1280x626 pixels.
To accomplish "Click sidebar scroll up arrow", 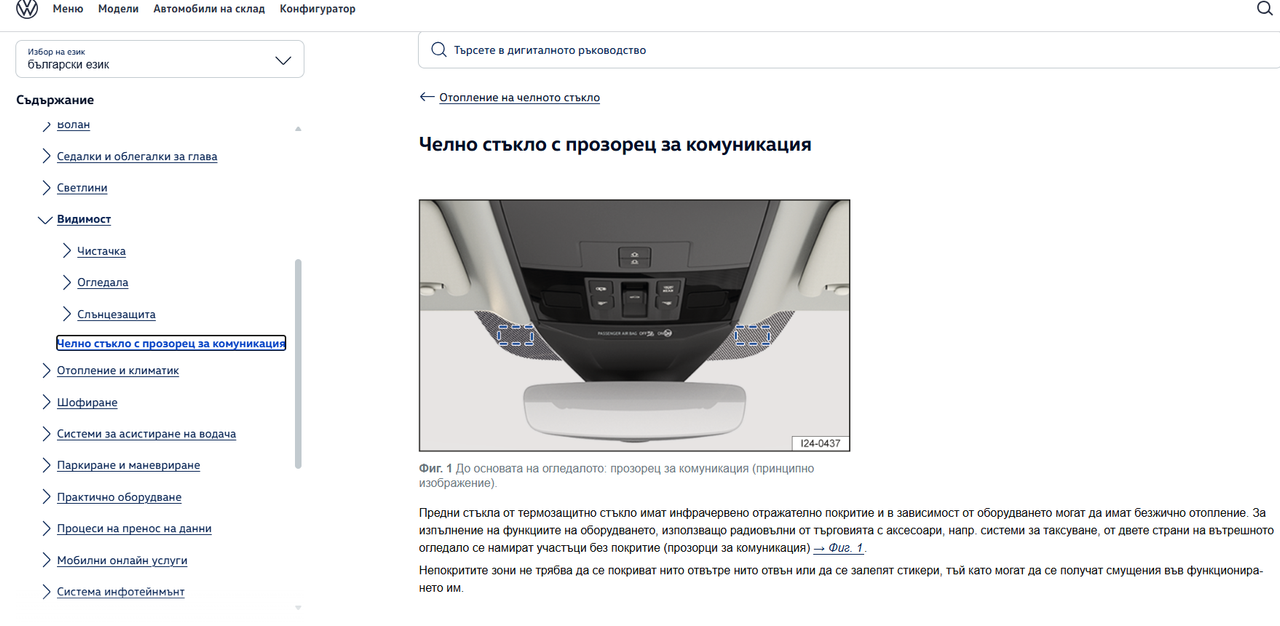I will click(298, 129).
